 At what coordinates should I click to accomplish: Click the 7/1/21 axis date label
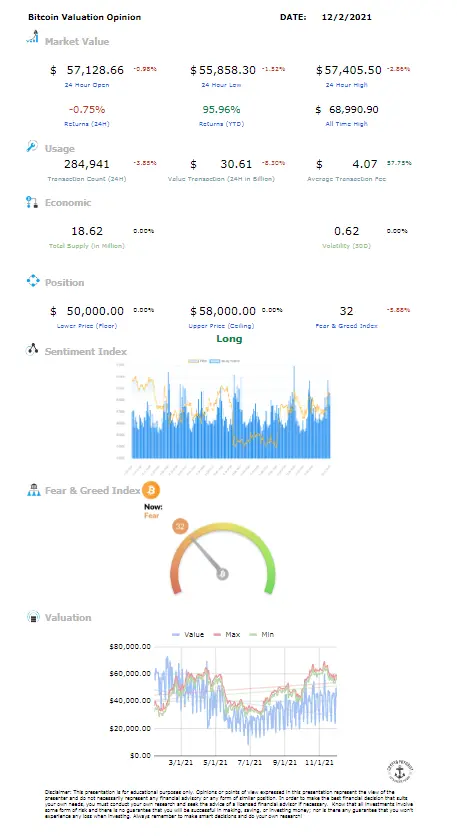tap(250, 763)
